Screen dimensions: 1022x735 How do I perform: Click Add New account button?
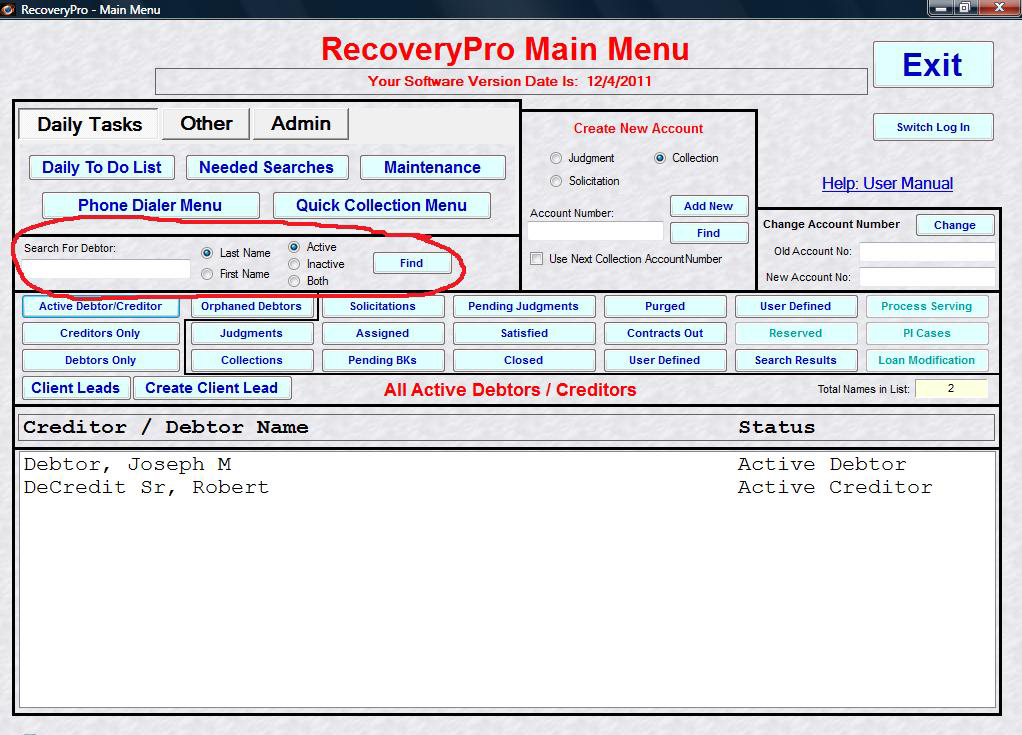pos(708,206)
